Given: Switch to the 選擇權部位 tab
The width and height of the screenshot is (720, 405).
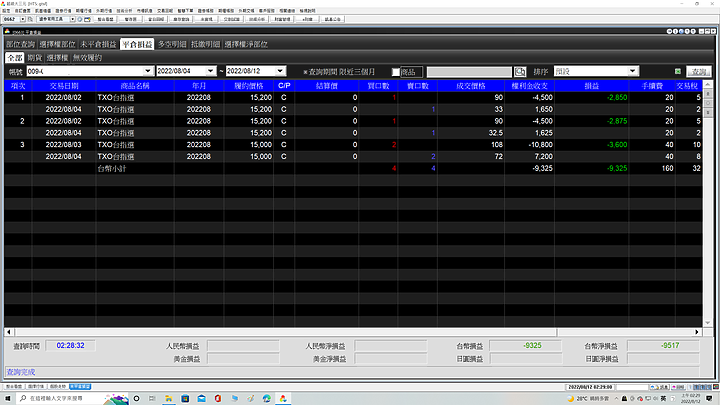Looking at the screenshot, I should (x=57, y=45).
